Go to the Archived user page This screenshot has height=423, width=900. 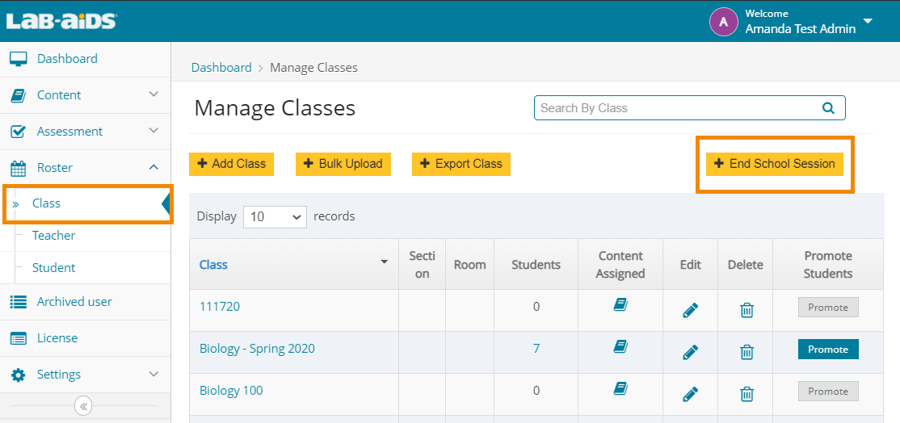coord(74,302)
